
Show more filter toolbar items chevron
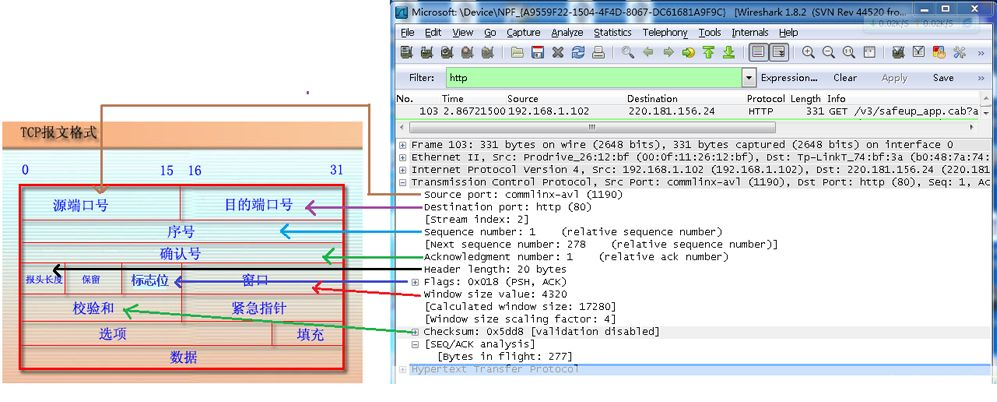[x=980, y=78]
